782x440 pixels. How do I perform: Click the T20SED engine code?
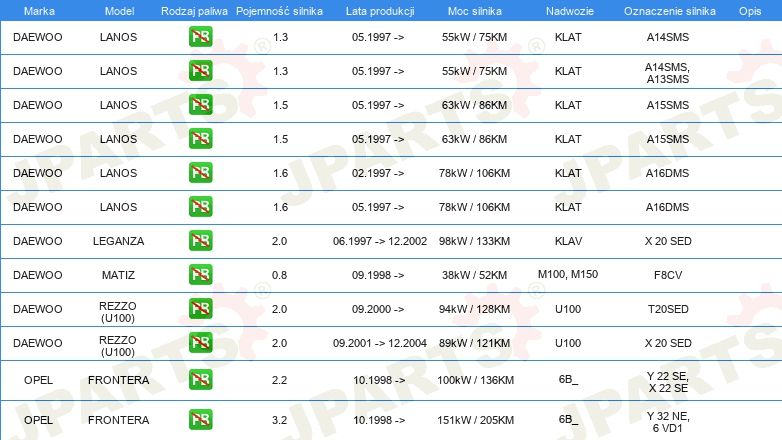(x=668, y=309)
